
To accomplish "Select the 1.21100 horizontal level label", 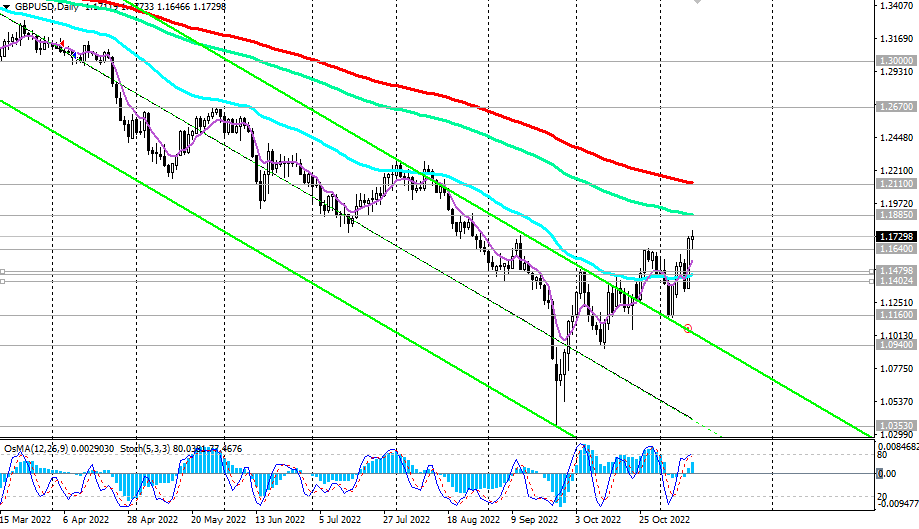I will (896, 184).
